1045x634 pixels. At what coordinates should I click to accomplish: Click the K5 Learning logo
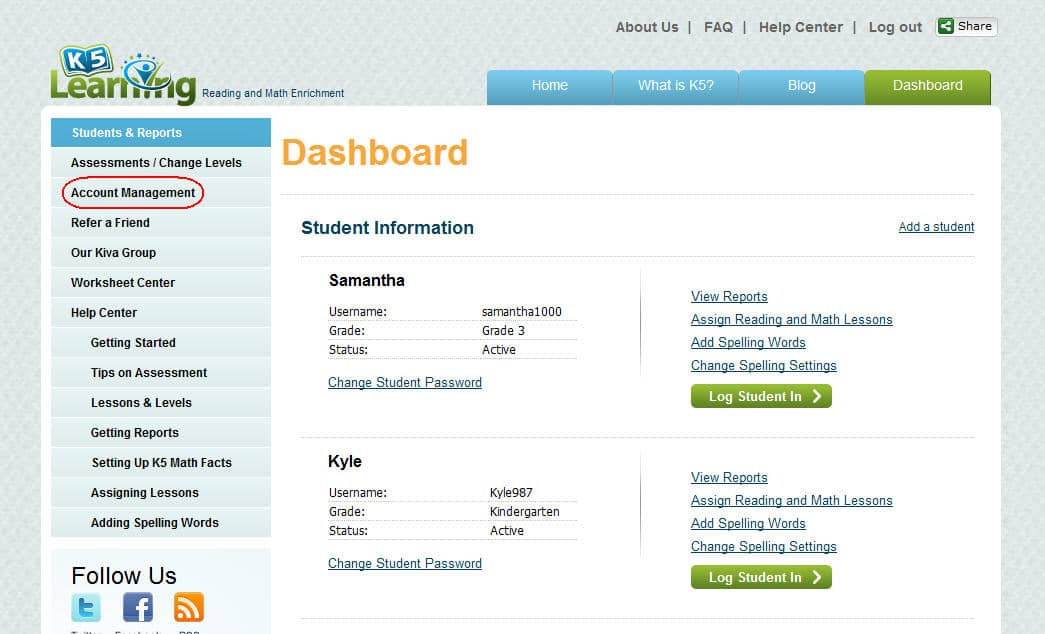pyautogui.click(x=123, y=74)
